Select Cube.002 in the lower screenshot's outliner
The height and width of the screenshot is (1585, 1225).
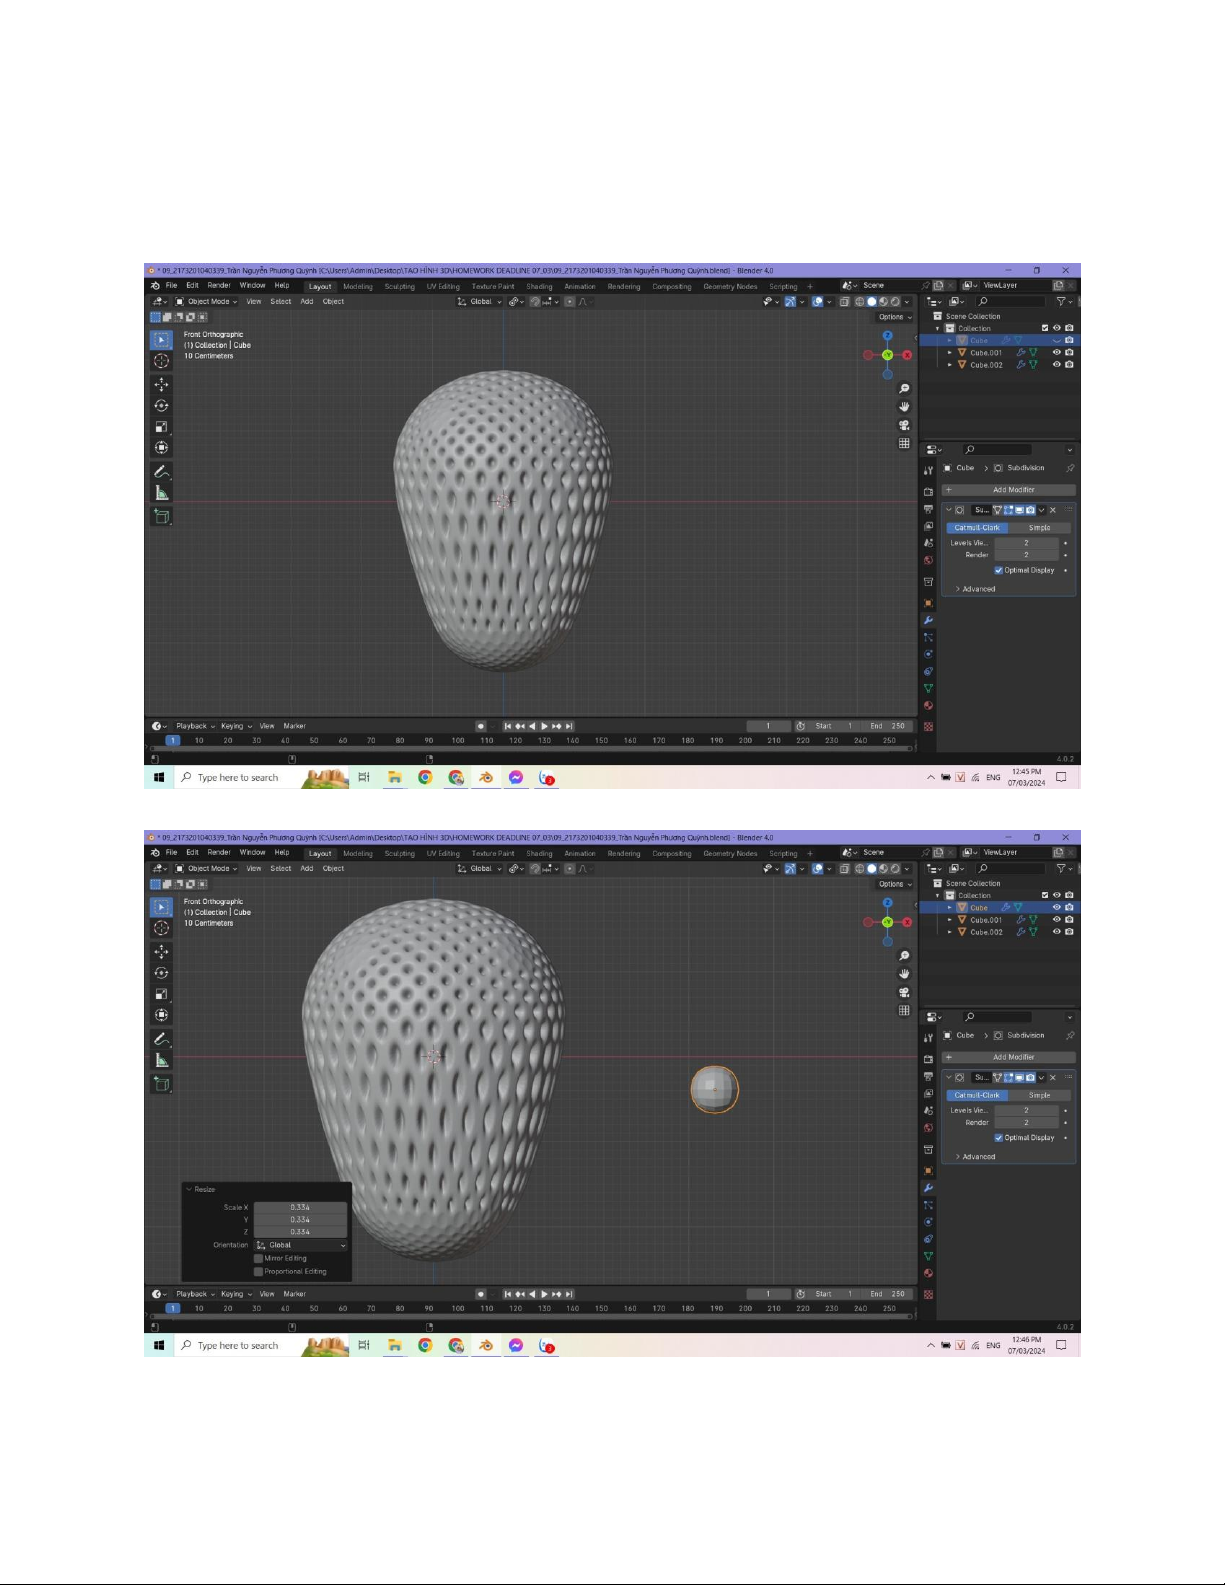(x=986, y=932)
